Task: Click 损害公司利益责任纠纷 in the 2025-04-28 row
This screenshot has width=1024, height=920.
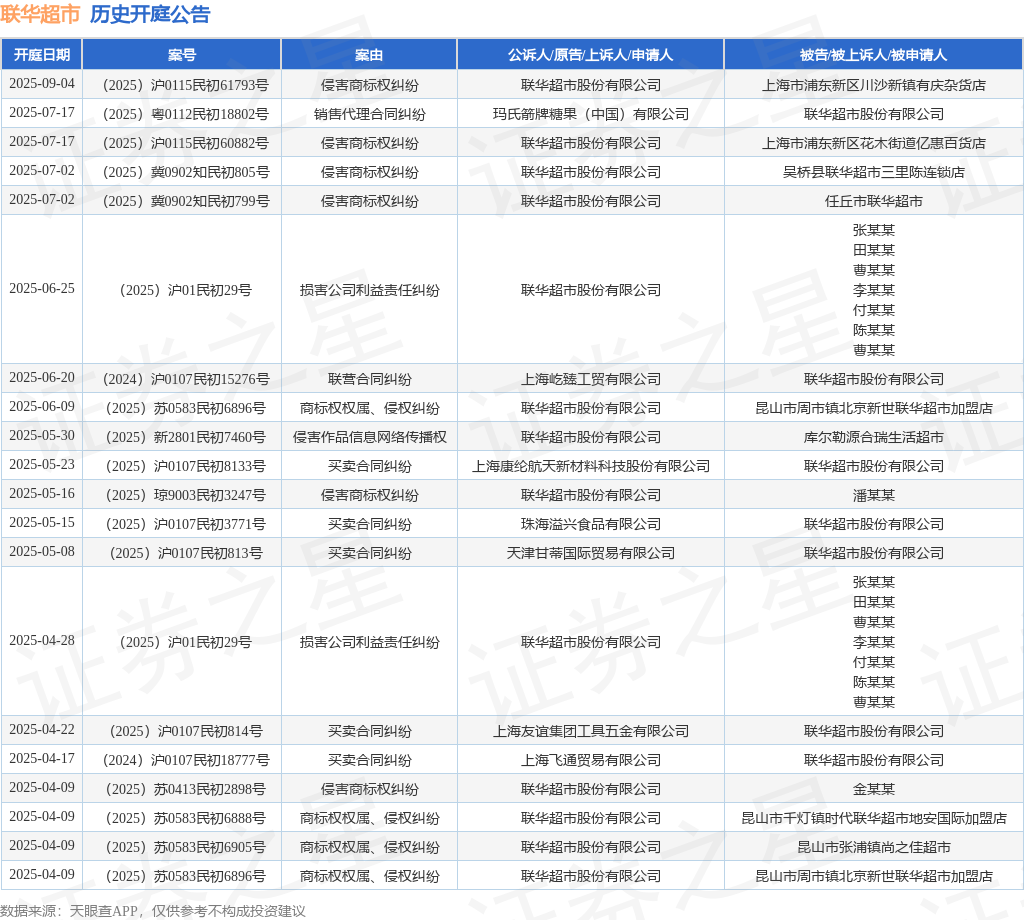Action: pos(369,642)
